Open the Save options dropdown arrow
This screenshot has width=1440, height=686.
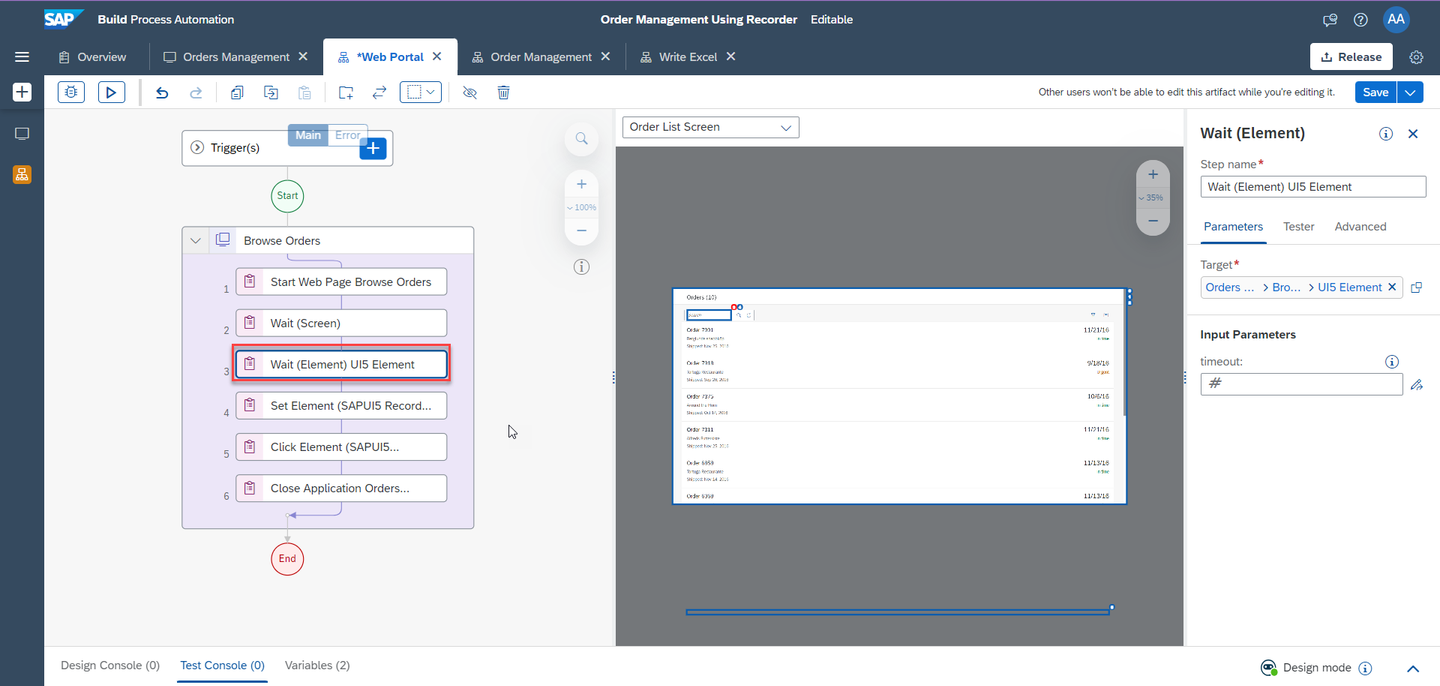[1410, 92]
